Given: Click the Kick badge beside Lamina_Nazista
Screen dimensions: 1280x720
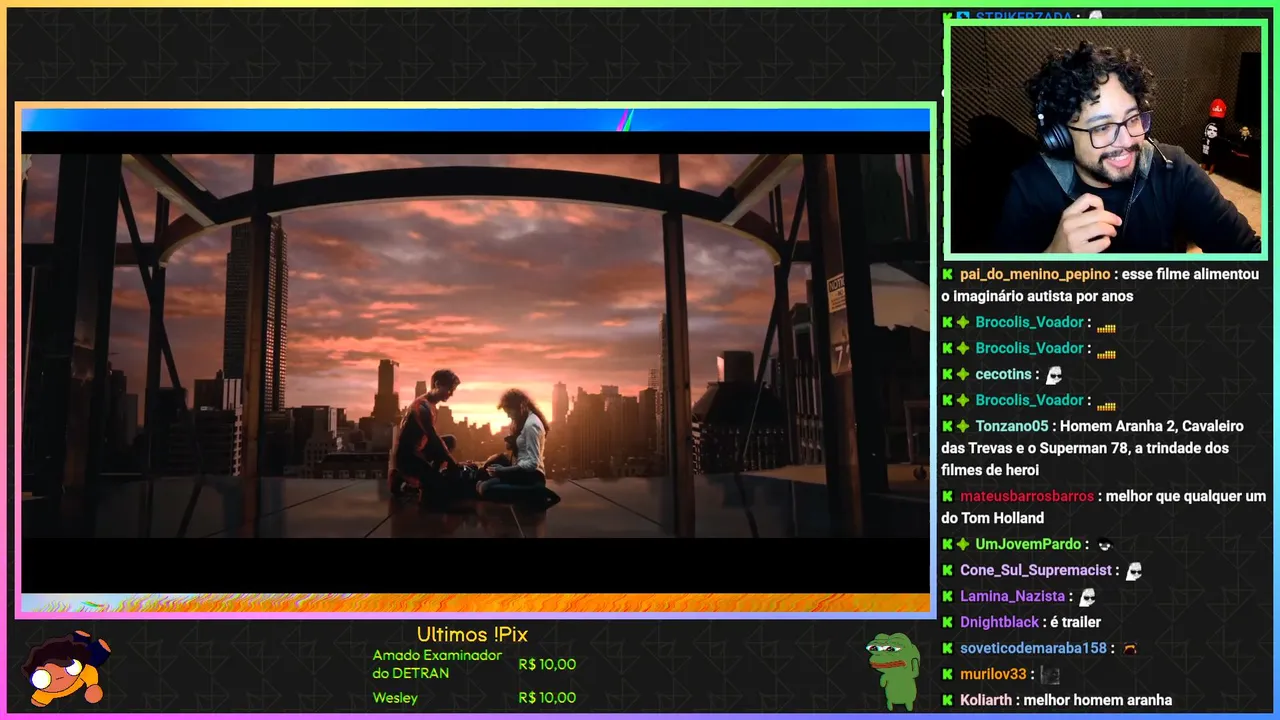Looking at the screenshot, I should pos(947,596).
